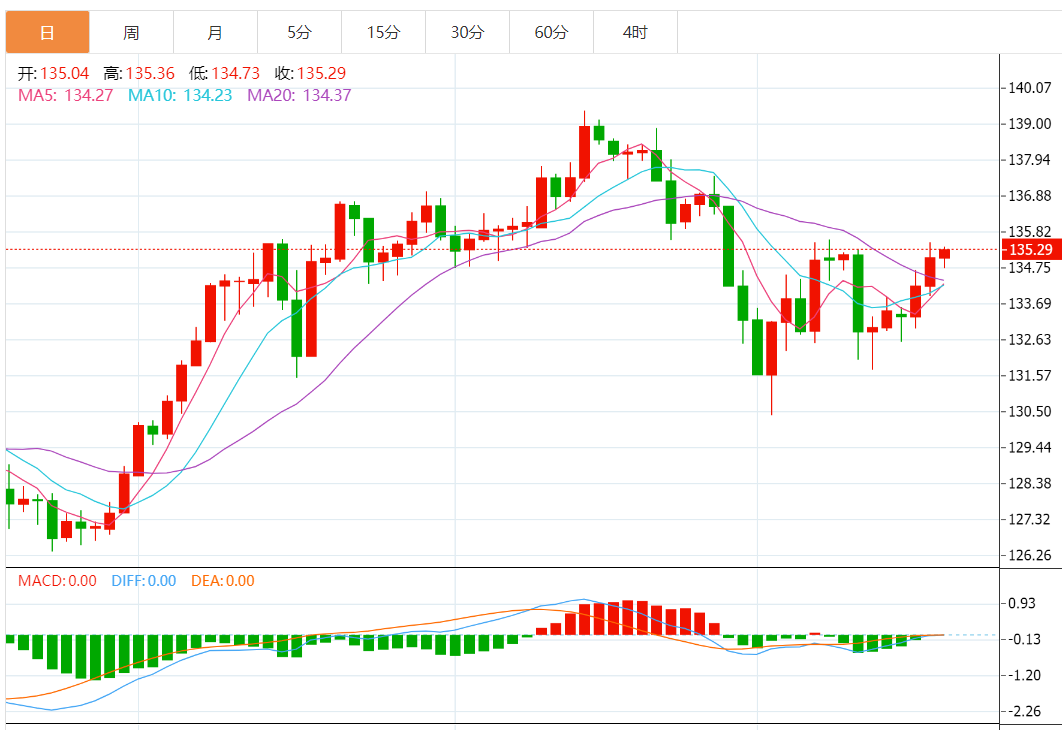Viewport: 1062px width, 730px height.
Task: Switch to the 月 monthly tab
Action: point(215,32)
